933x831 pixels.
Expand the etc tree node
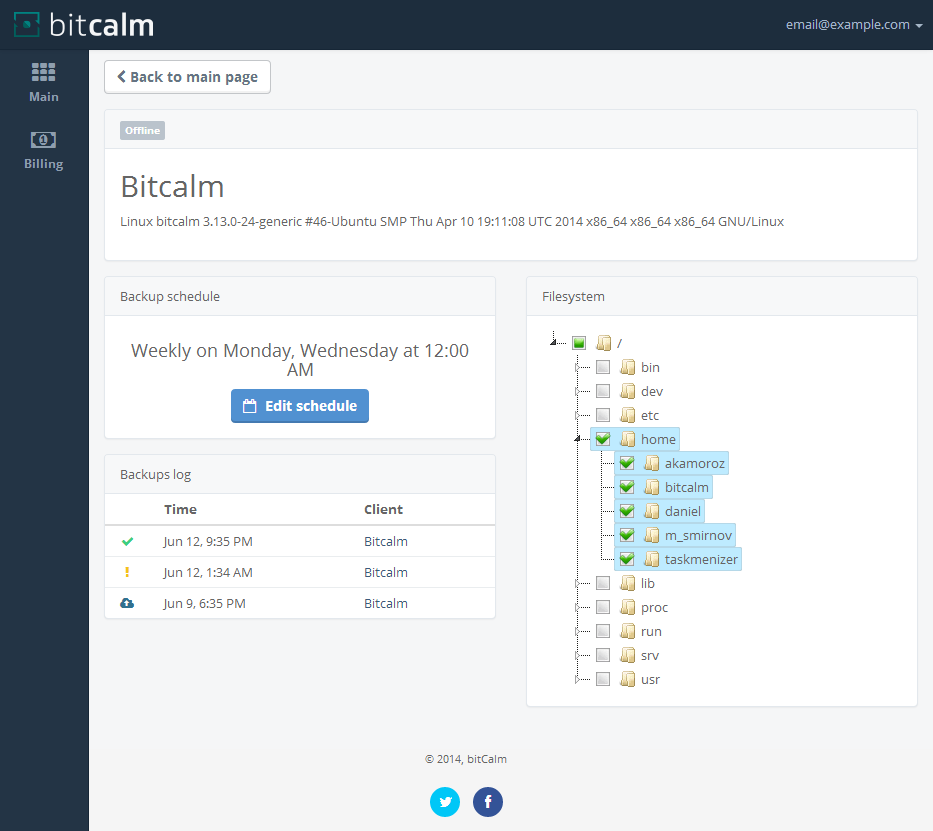click(577, 415)
